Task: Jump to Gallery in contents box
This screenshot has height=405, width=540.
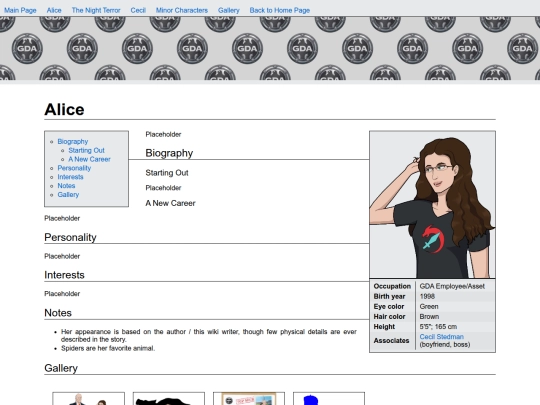Action: tap(68, 195)
